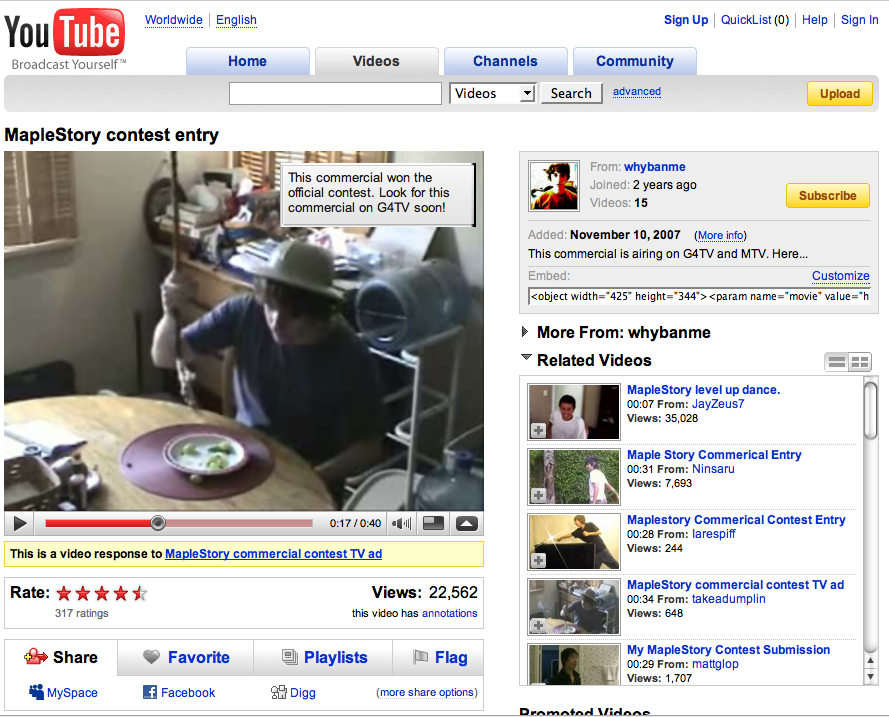Play the MapleStory contest entry video
The width and height of the screenshot is (889, 717).
19,523
